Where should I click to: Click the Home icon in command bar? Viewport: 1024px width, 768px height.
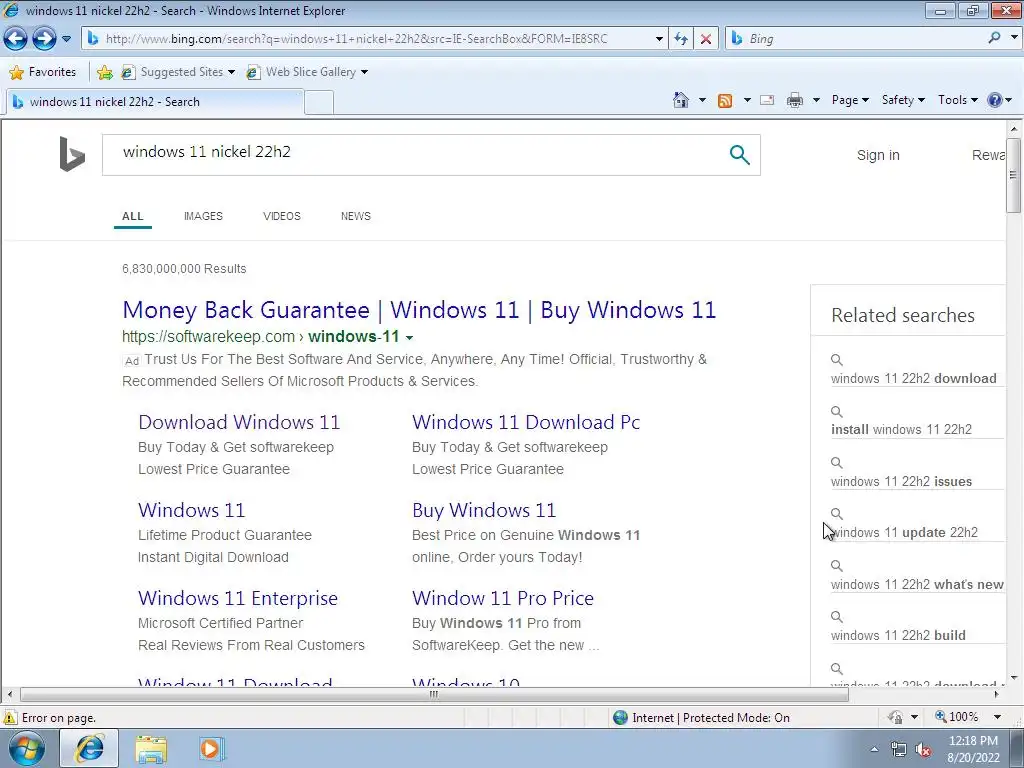(x=680, y=100)
